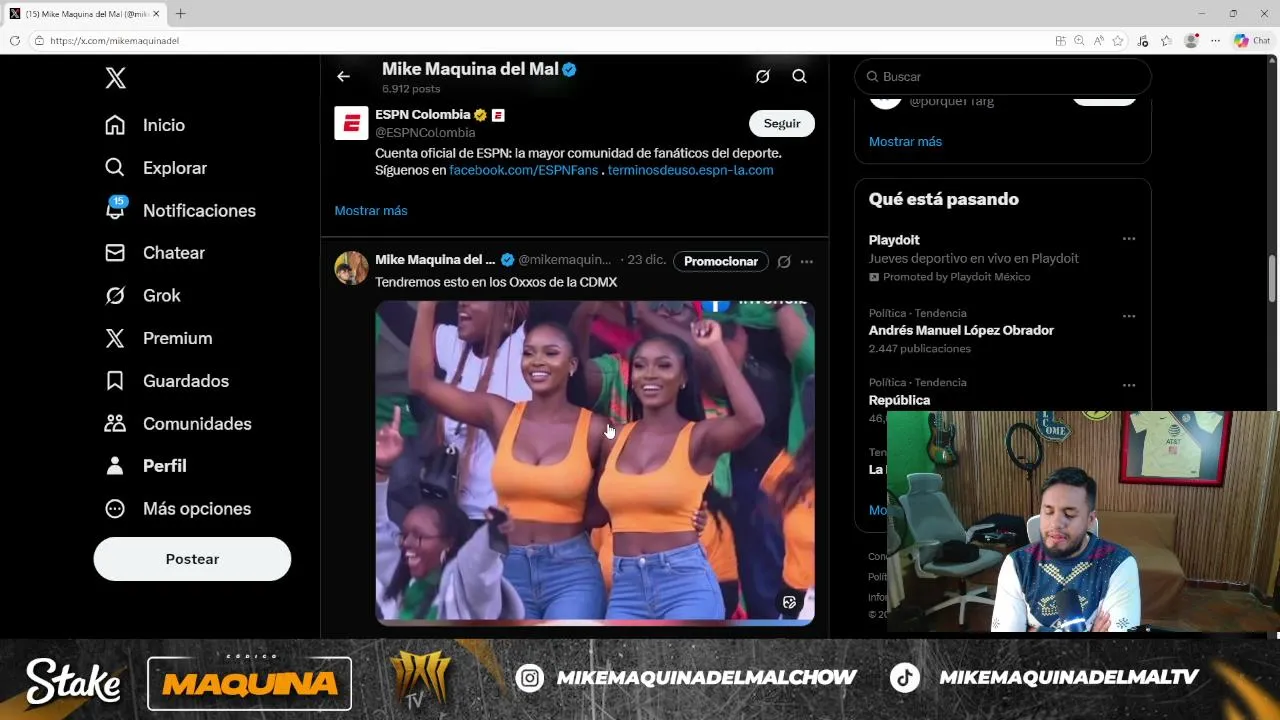
Task: Click the notifications bell icon
Action: coord(115,210)
